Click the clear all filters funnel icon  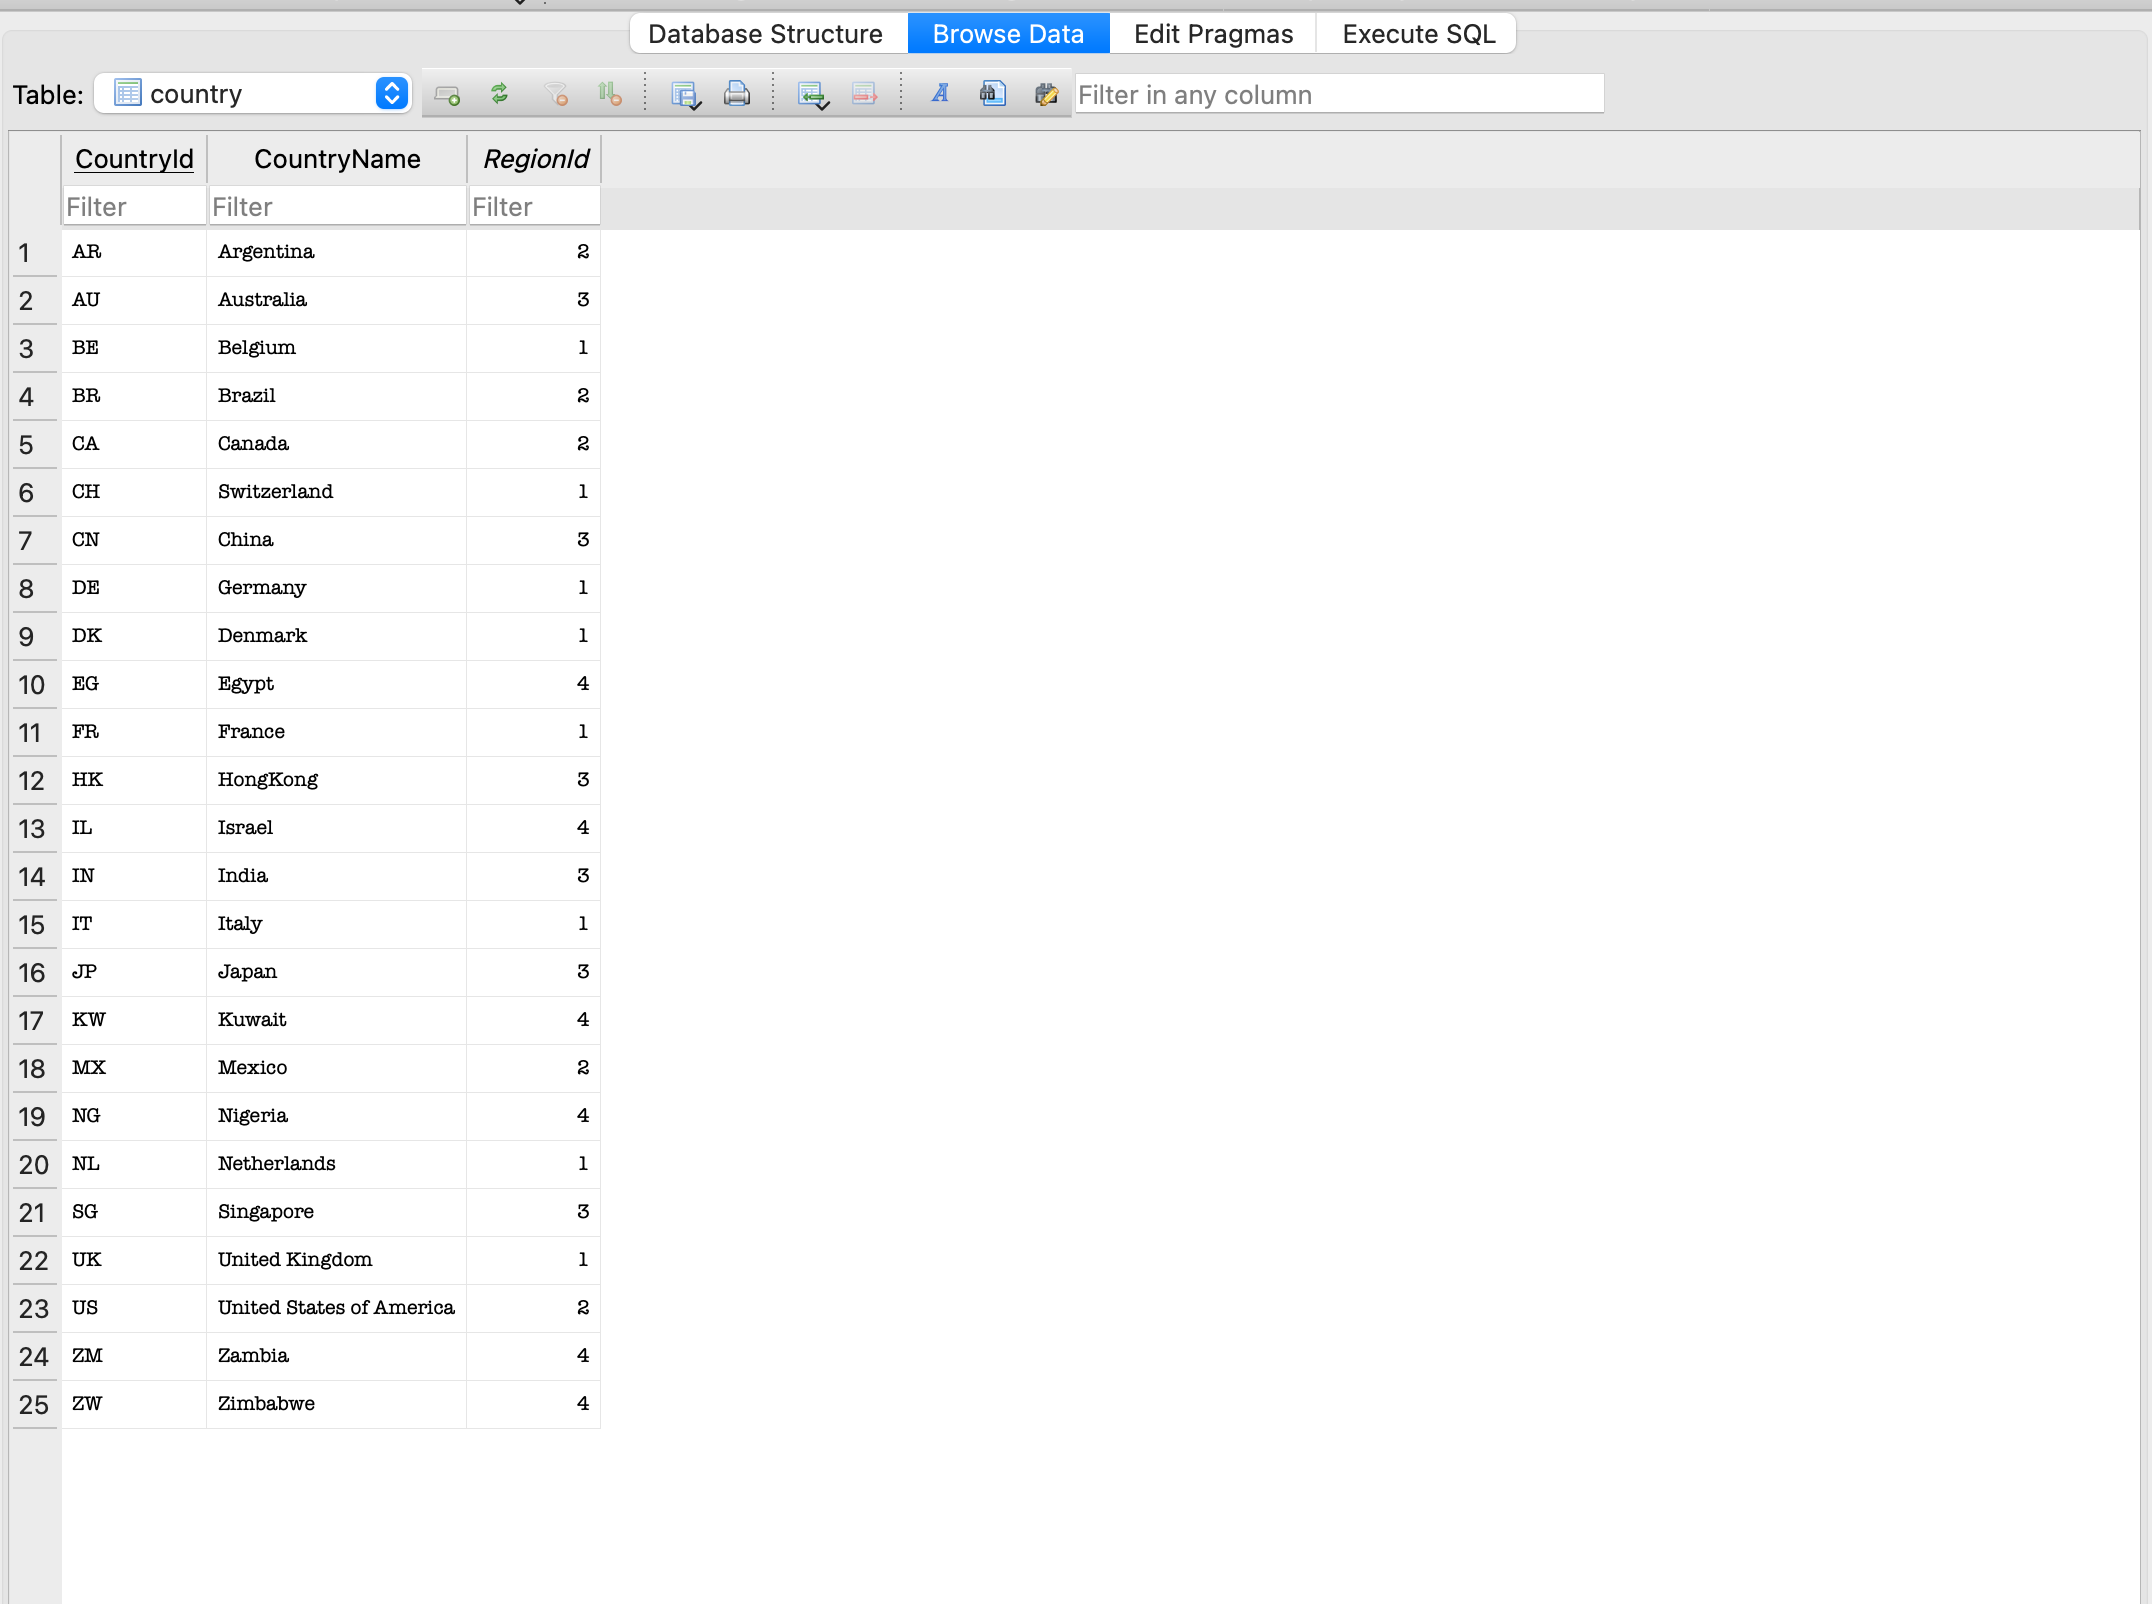point(556,94)
